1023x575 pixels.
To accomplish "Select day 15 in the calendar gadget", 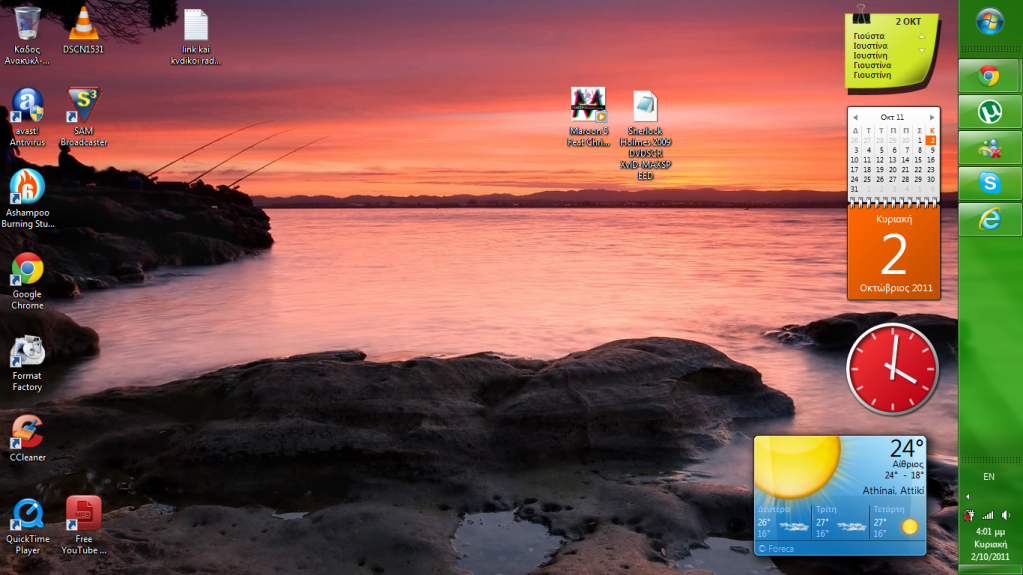I will click(918, 160).
